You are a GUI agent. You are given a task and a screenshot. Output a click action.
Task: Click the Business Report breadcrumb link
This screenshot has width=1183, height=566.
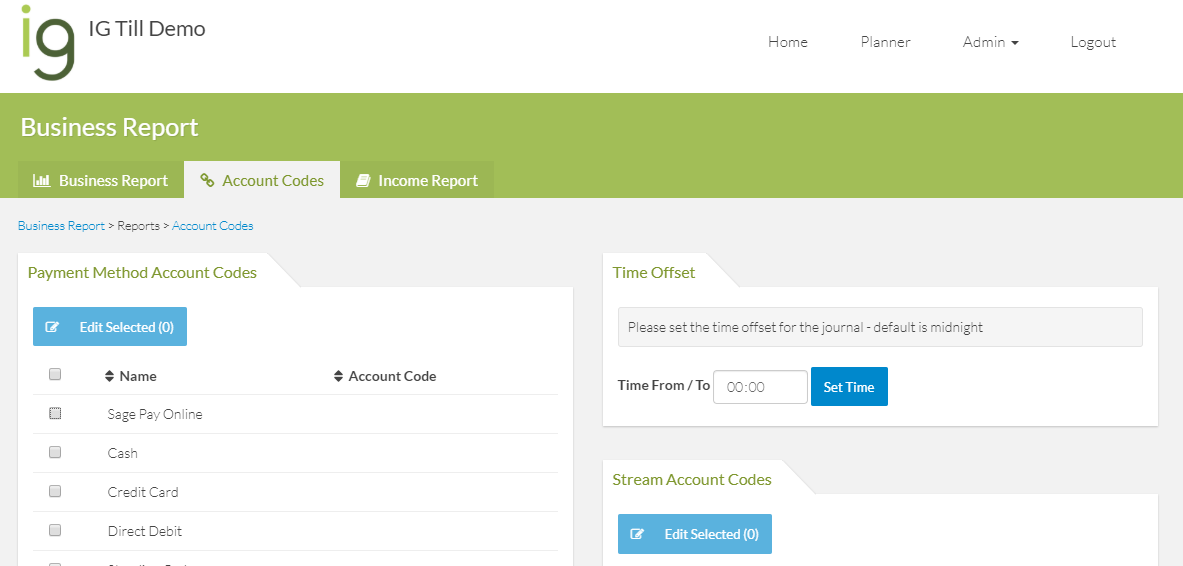61,226
